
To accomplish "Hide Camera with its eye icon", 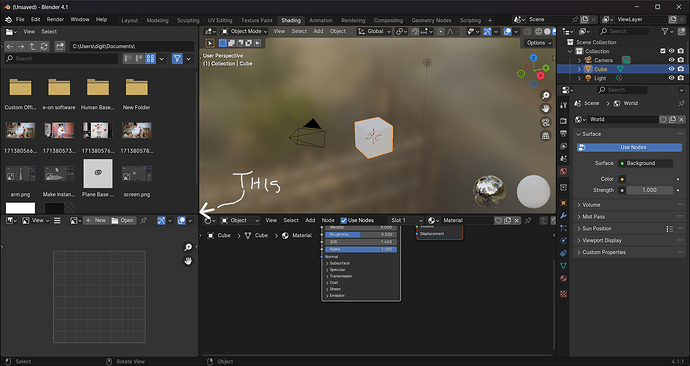I will tap(672, 60).
